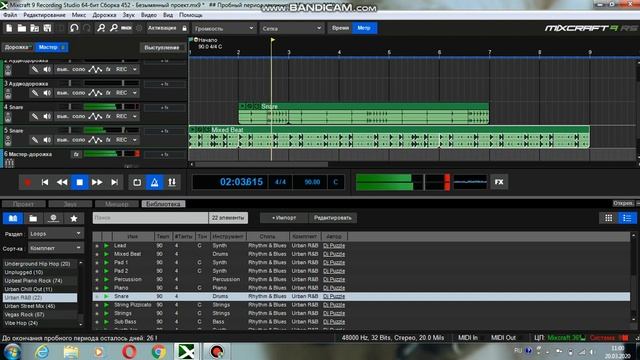Click the punch in/out arrows icon
Image resolution: width=640 pixels, height=360 pixels.
click(x=172, y=182)
